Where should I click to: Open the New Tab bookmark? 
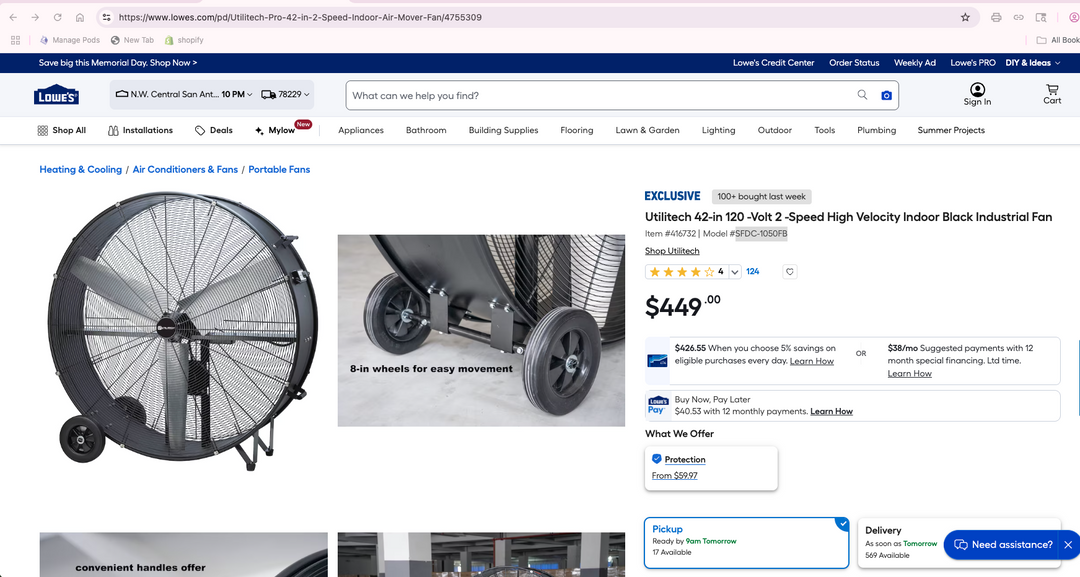(132, 40)
